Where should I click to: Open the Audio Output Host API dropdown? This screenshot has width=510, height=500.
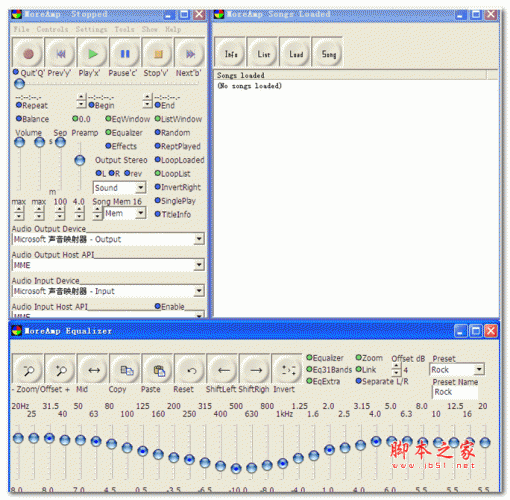coord(199,265)
